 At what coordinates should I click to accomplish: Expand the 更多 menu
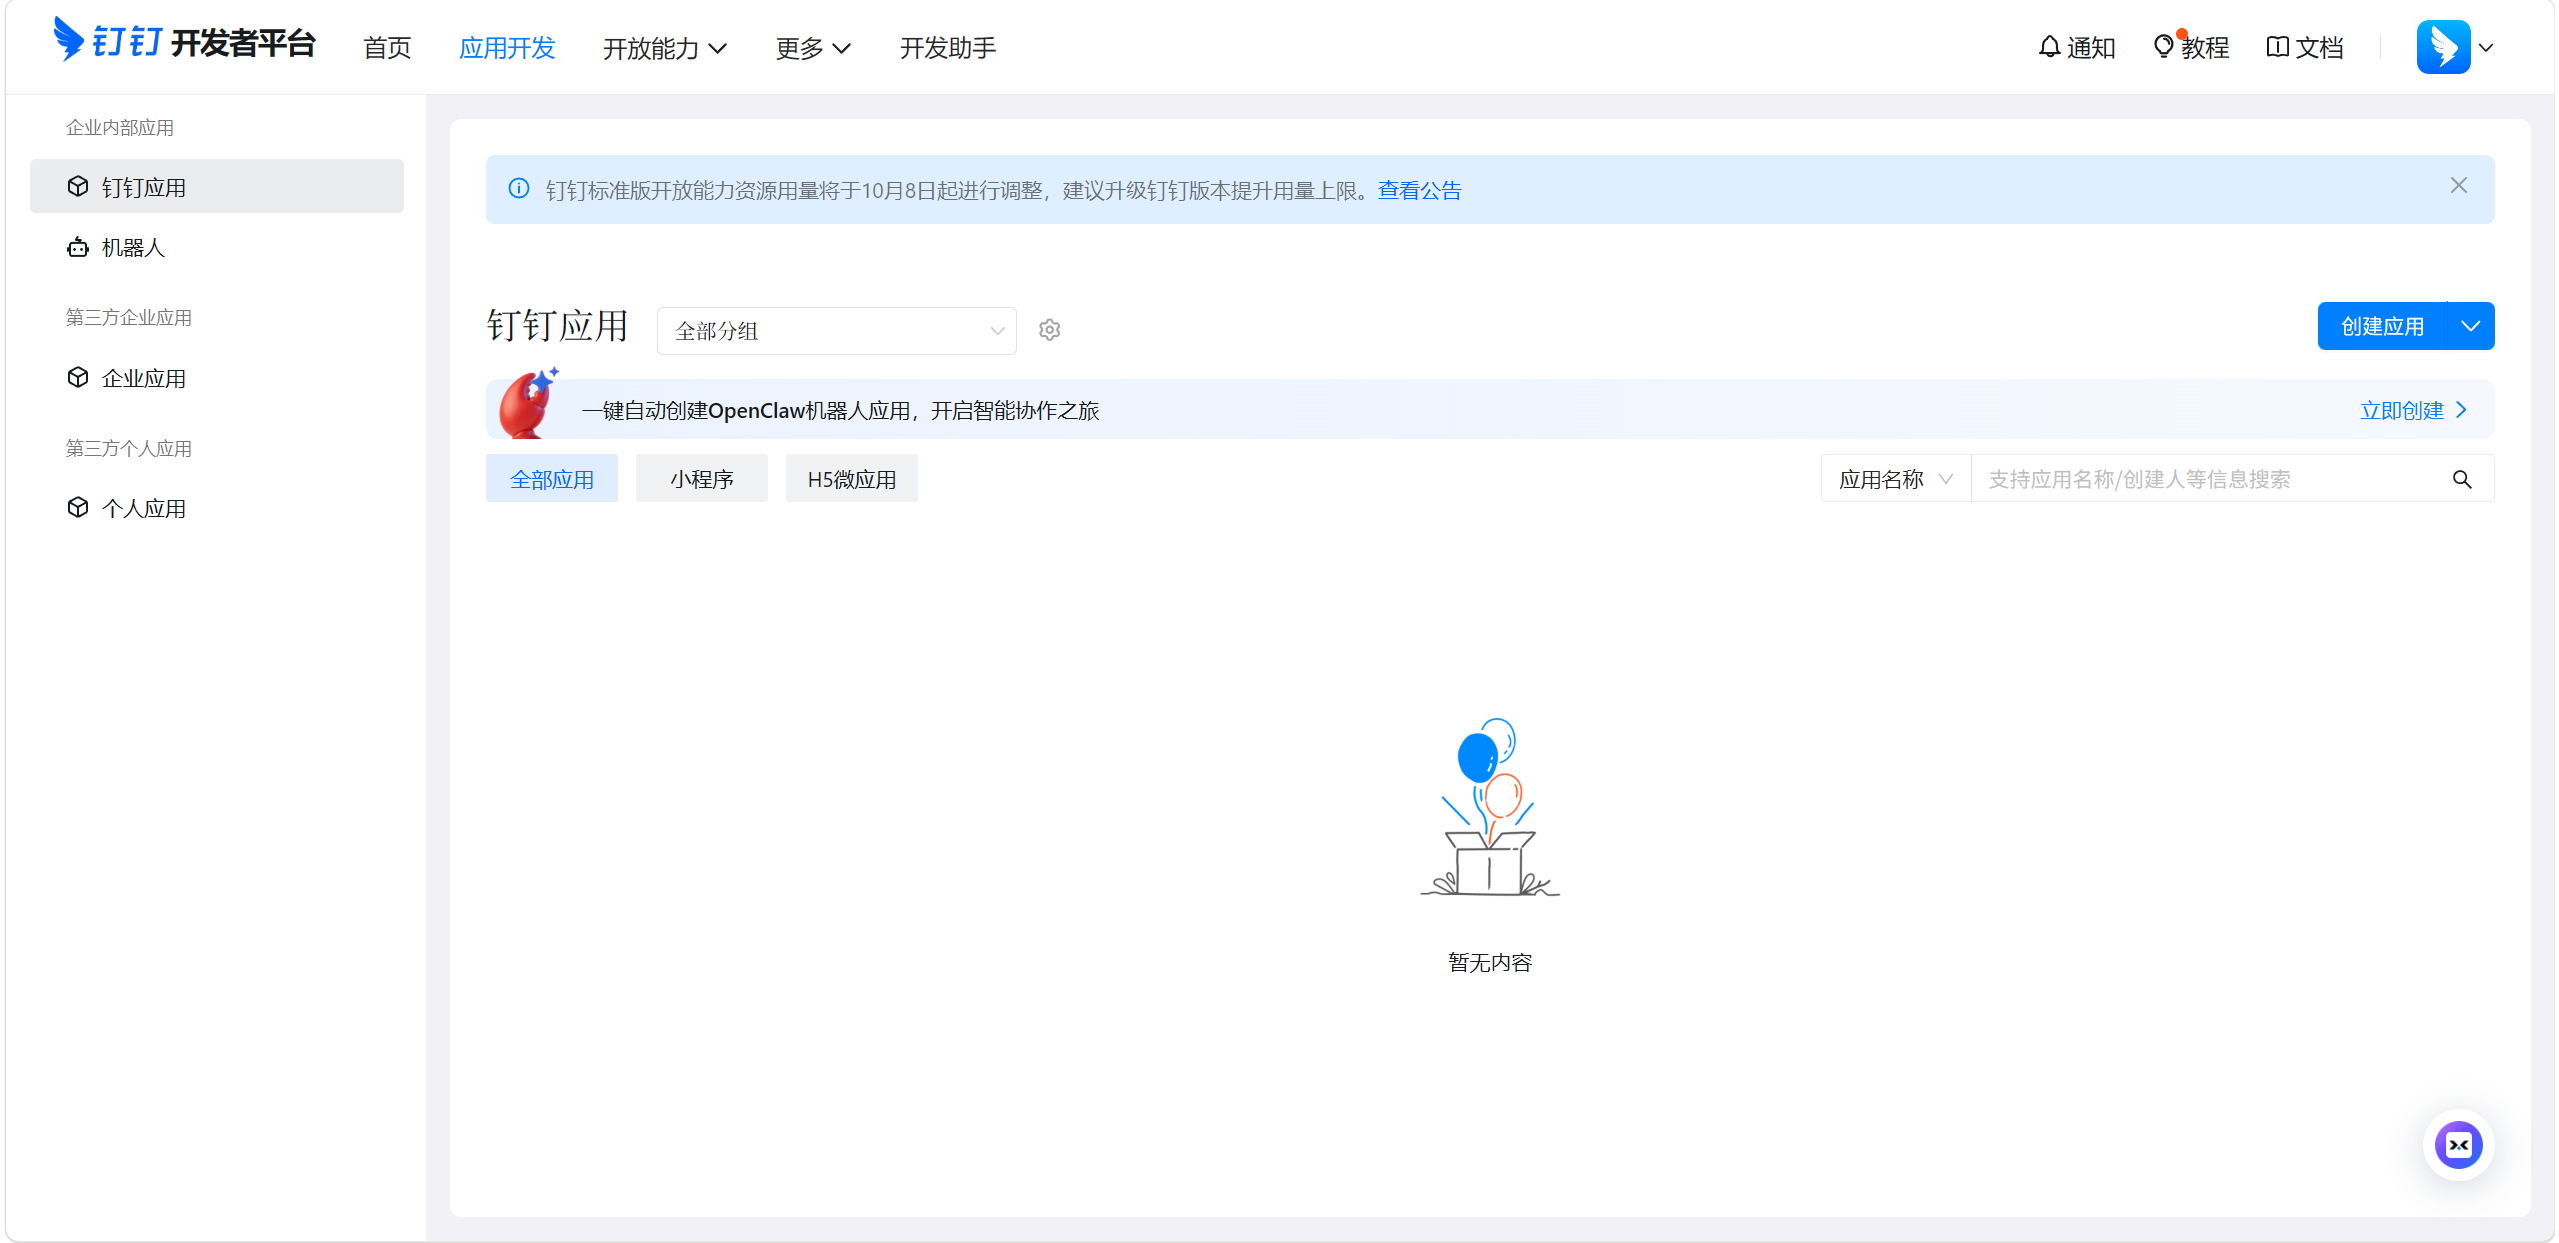(x=812, y=48)
